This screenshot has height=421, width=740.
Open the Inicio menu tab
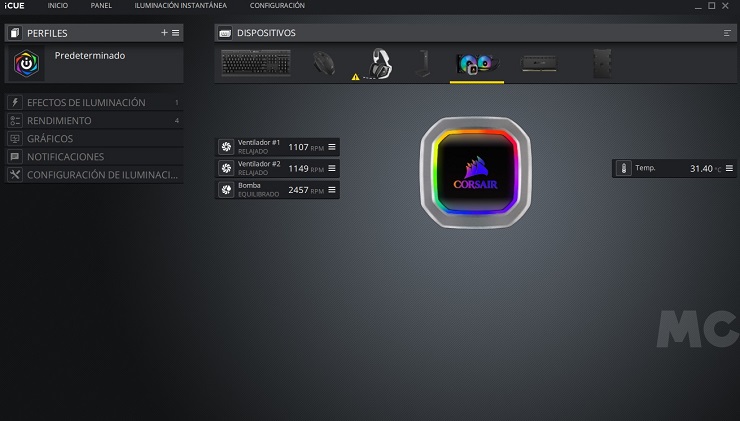tap(58, 6)
